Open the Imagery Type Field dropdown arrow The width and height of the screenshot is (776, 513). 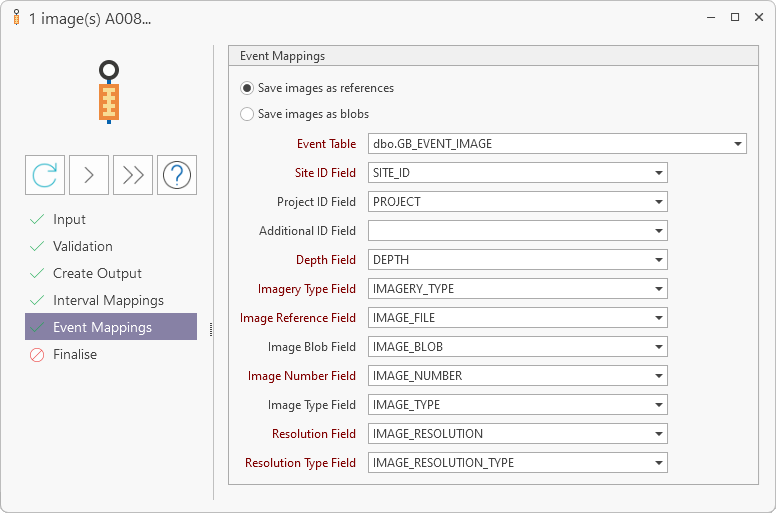pyautogui.click(x=658, y=289)
